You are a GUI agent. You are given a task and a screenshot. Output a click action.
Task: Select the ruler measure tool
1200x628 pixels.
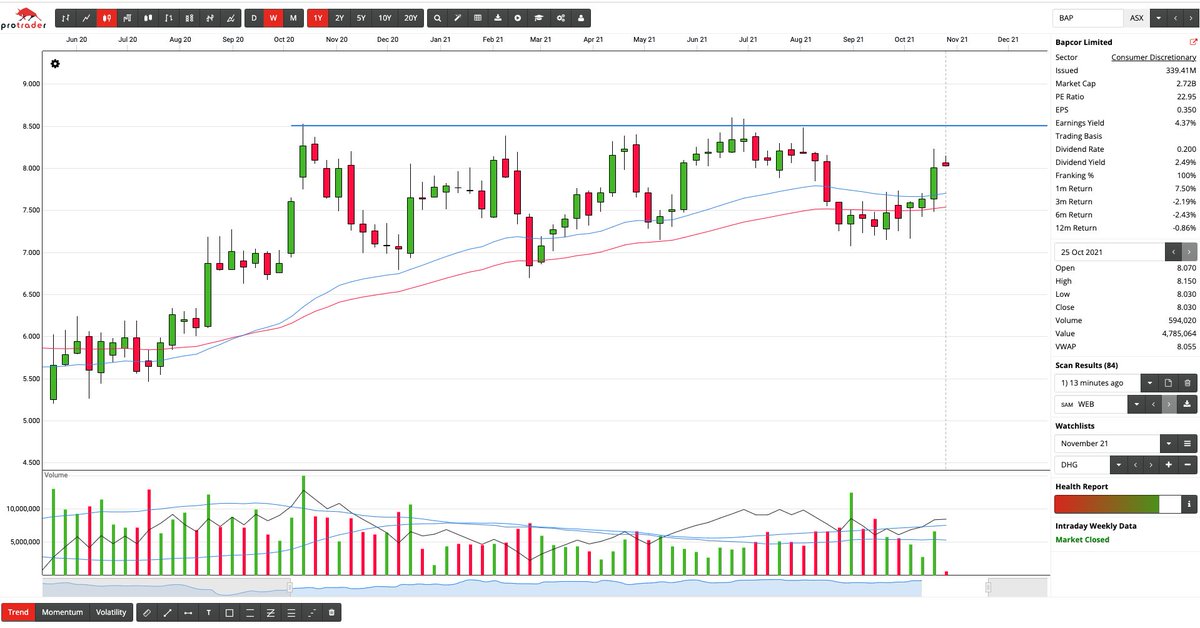point(147,612)
